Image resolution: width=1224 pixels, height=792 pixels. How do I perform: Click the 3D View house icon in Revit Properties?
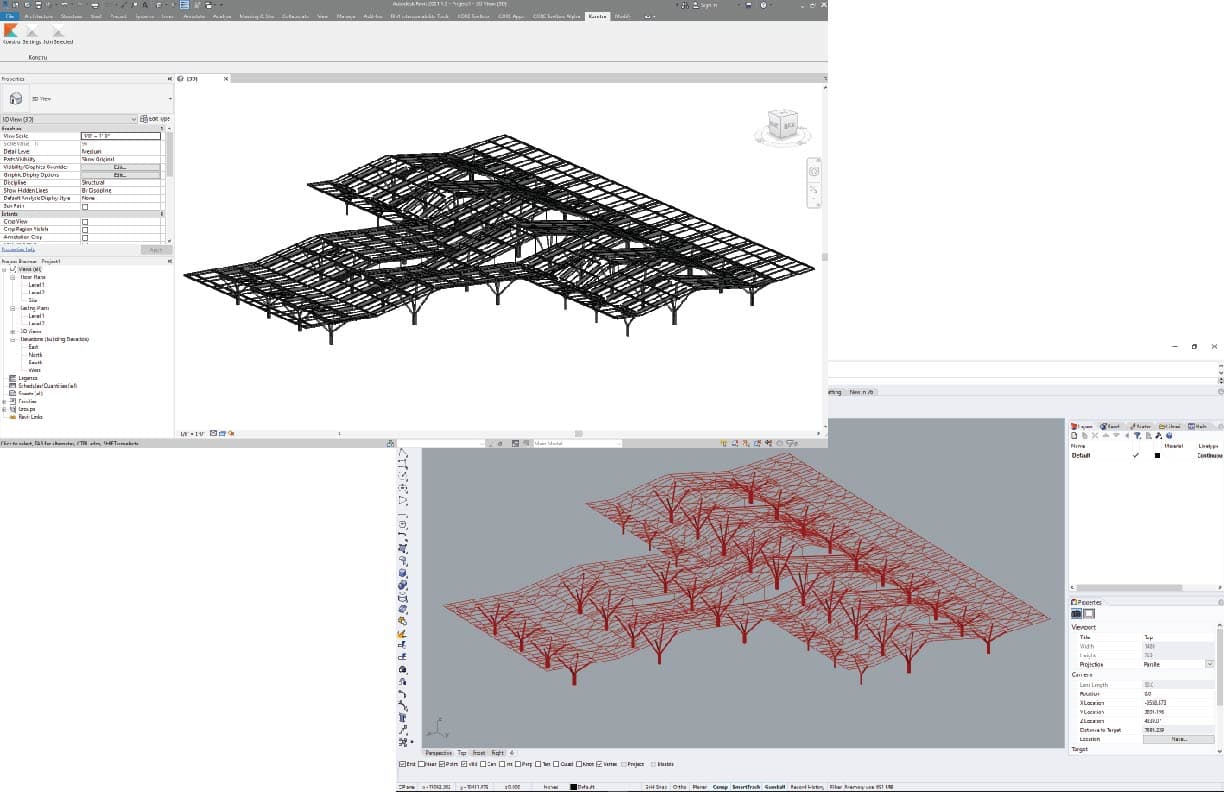pos(15,97)
